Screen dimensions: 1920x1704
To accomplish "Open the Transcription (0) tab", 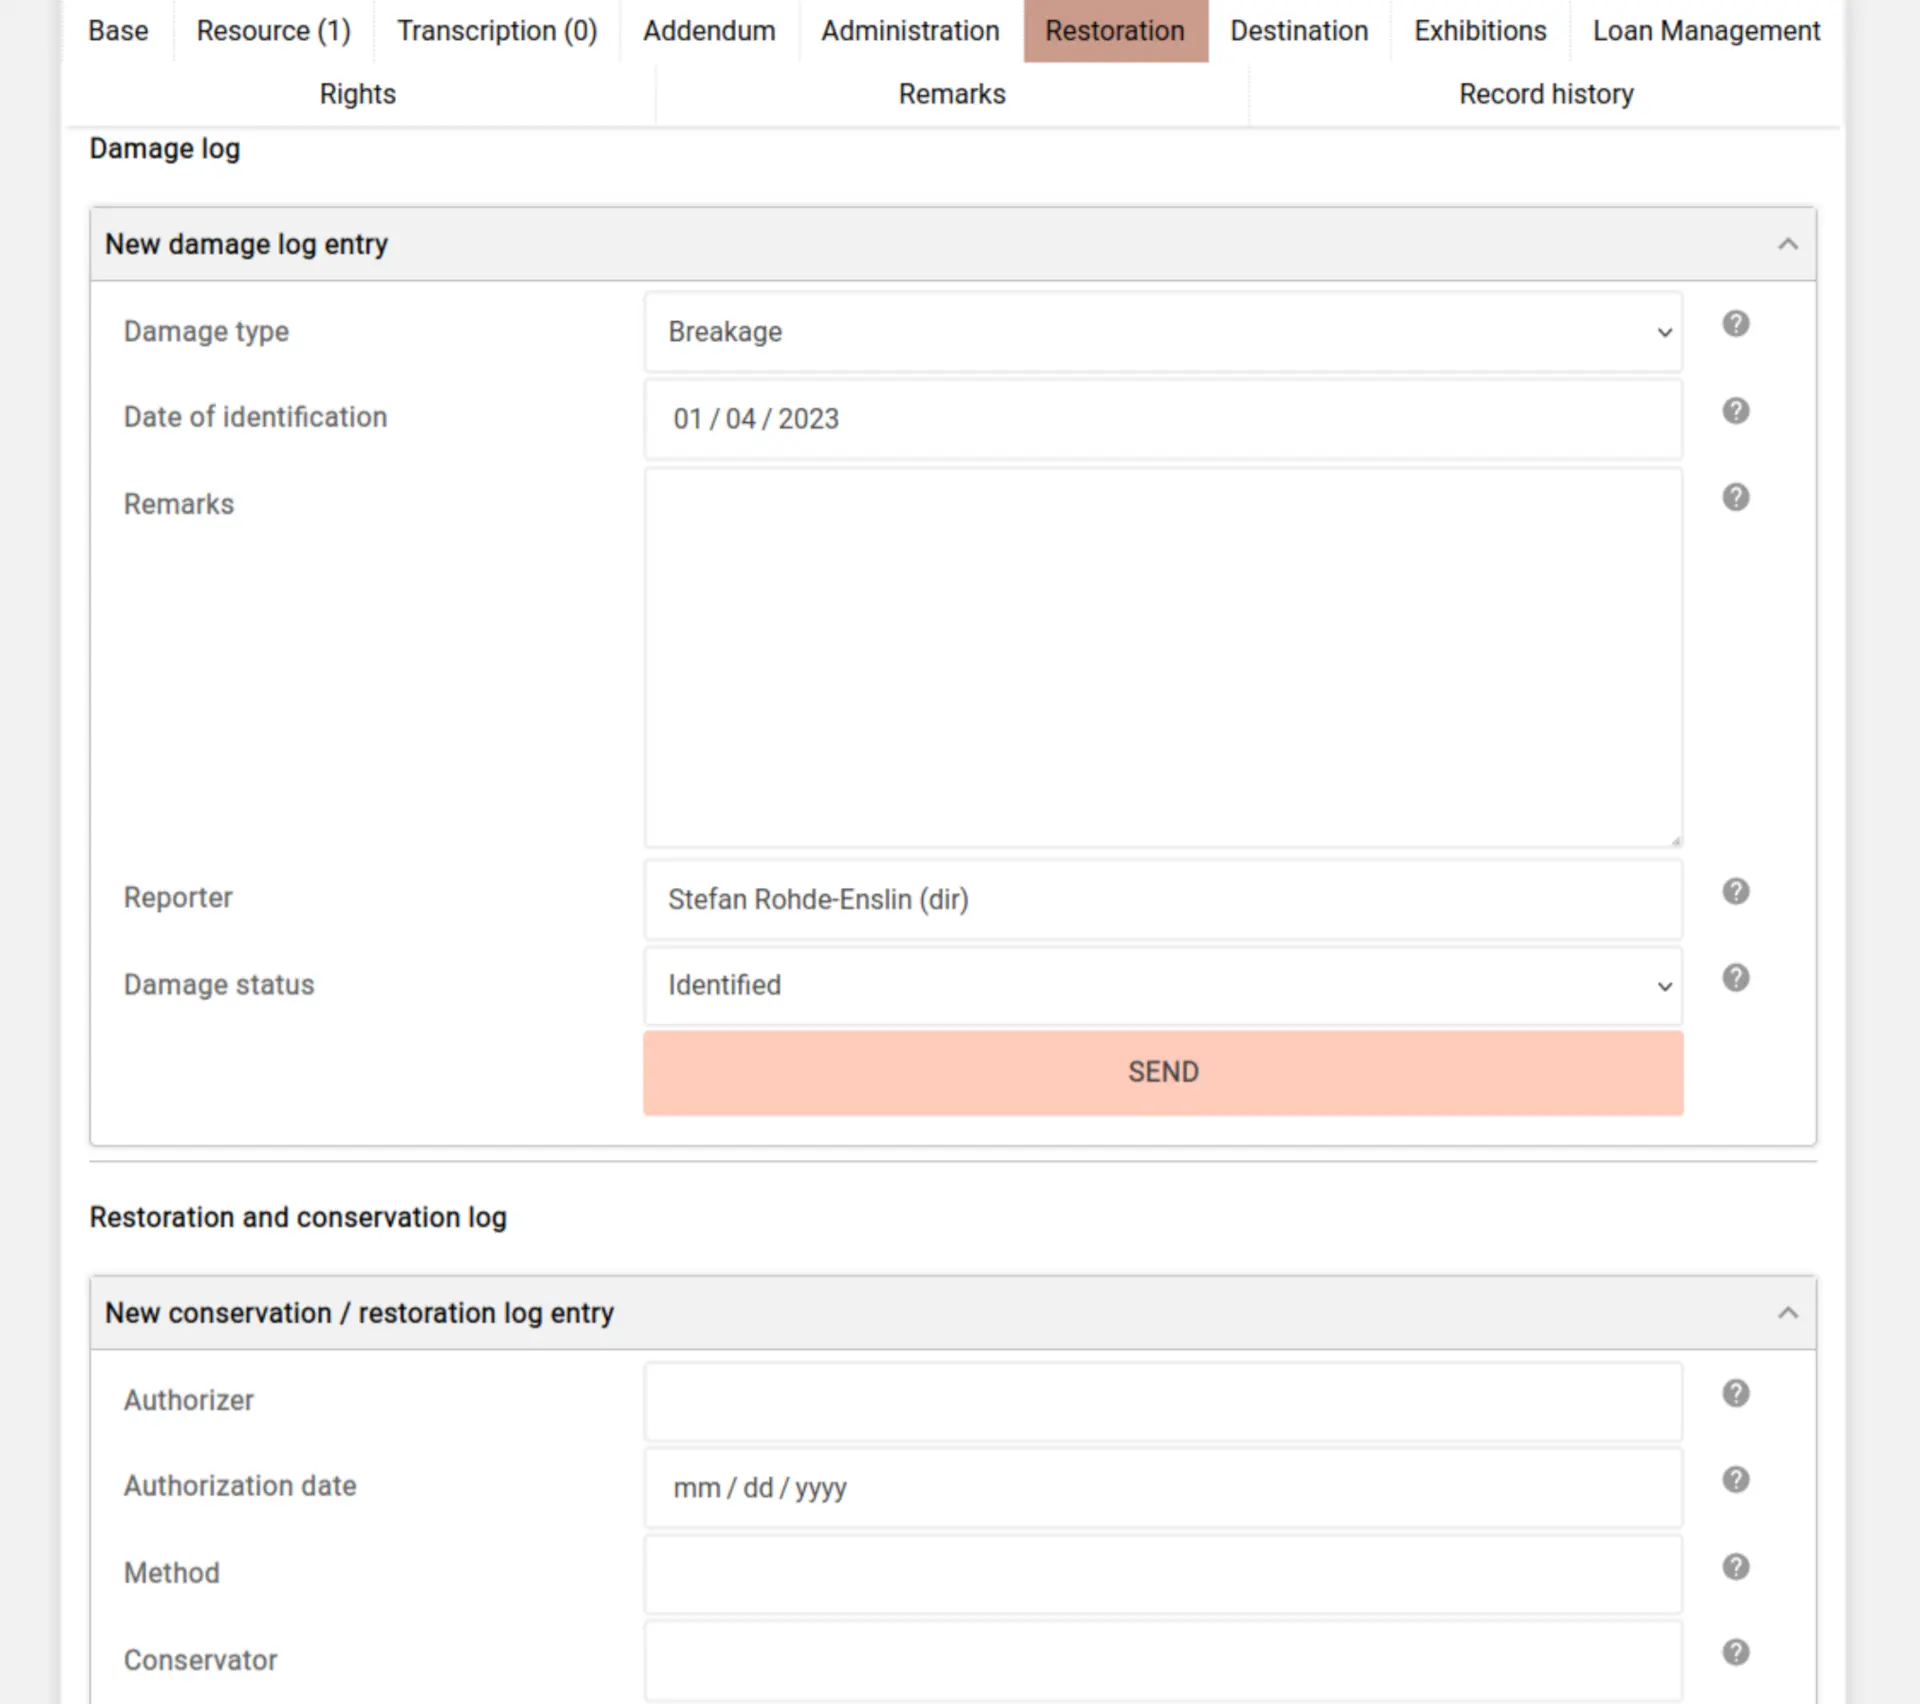I will 497,31.
